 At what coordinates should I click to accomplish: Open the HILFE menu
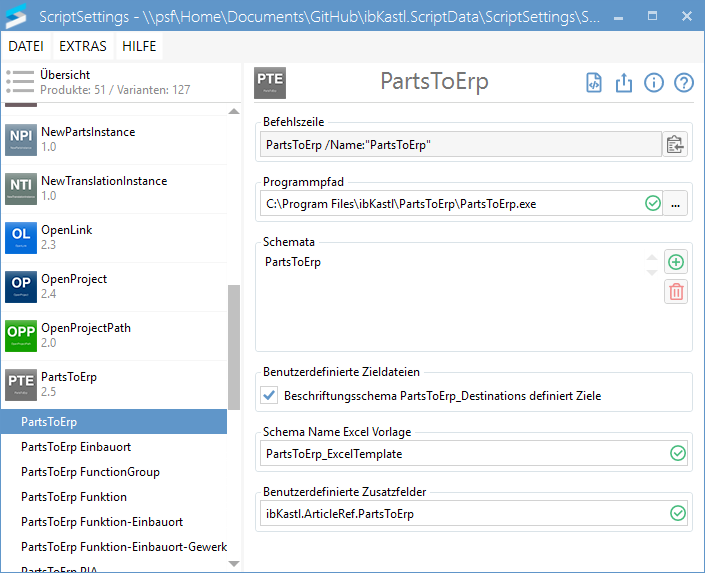[x=139, y=47]
